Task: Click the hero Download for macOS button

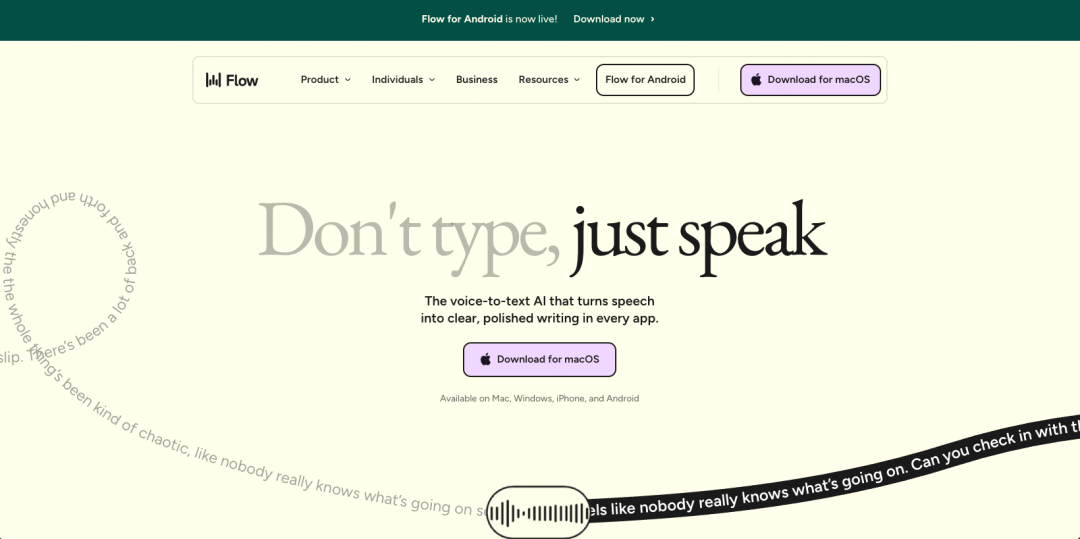Action: (x=539, y=359)
